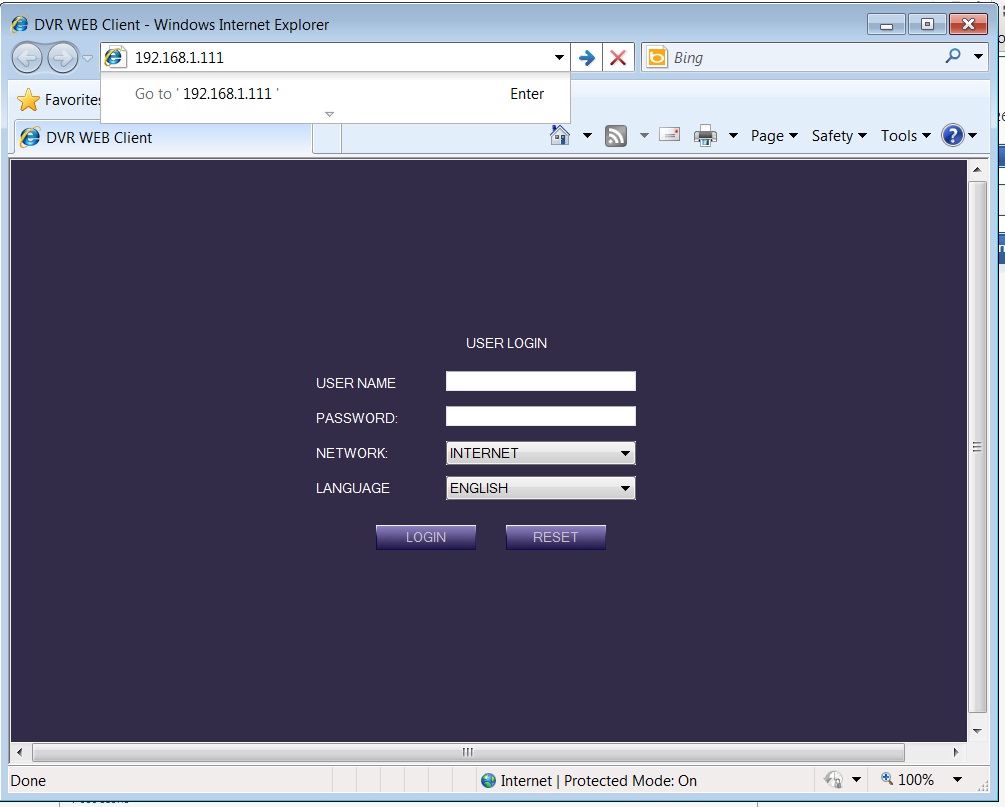
Task: Open the Page menu
Action: [x=774, y=136]
